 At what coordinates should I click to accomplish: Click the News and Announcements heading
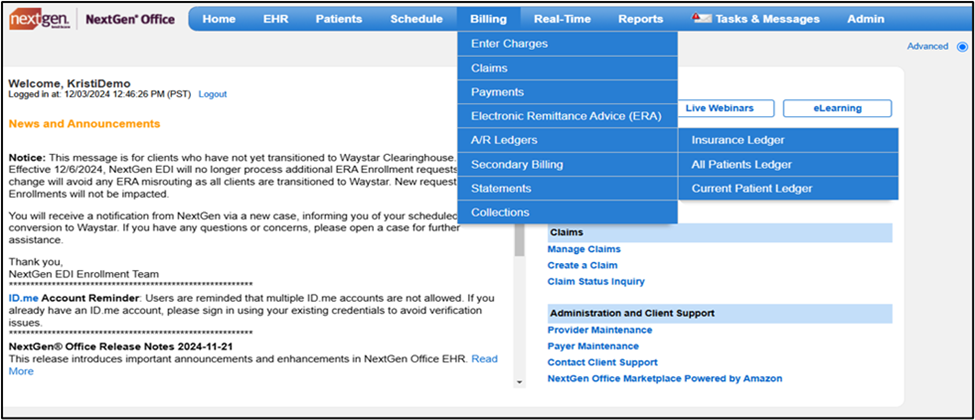coord(85,124)
